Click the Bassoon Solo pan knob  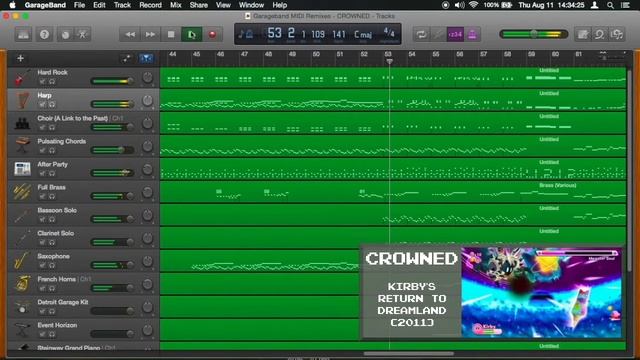(147, 215)
